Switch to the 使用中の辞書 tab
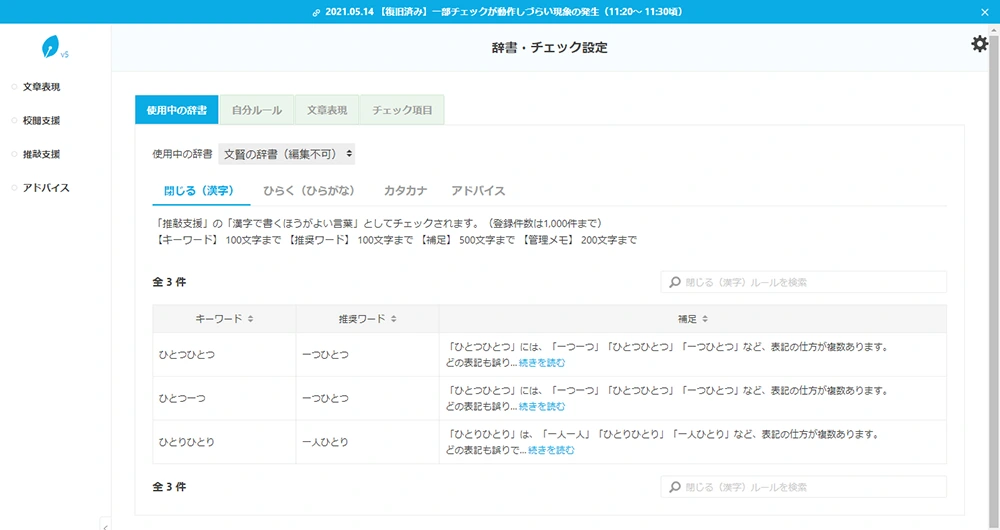 tap(177, 110)
